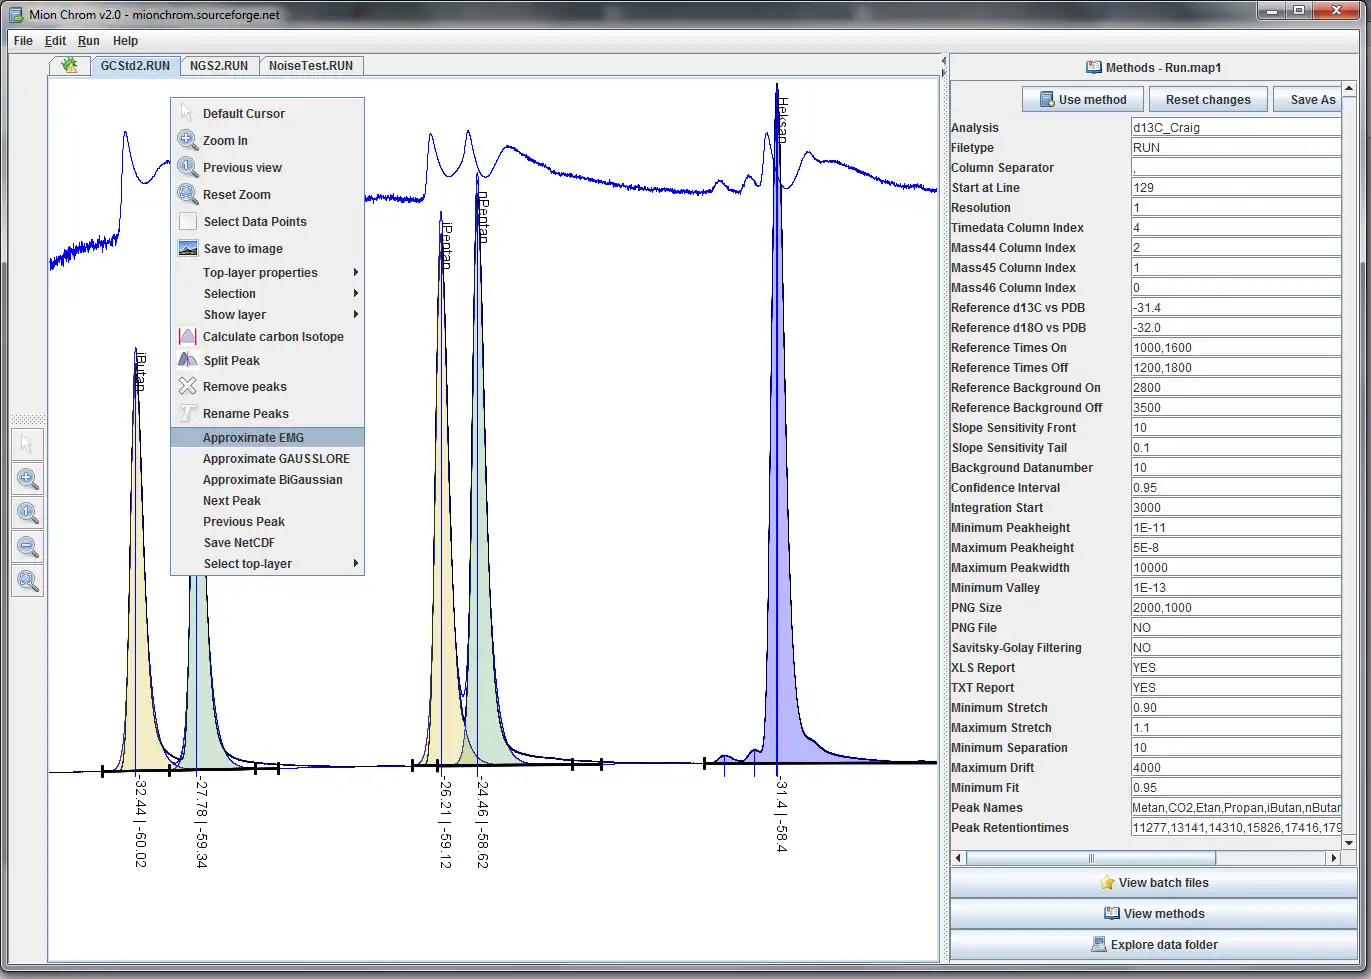This screenshot has height=979, width=1371.
Task: Click Rename Peaks in the context menu
Action: (245, 414)
